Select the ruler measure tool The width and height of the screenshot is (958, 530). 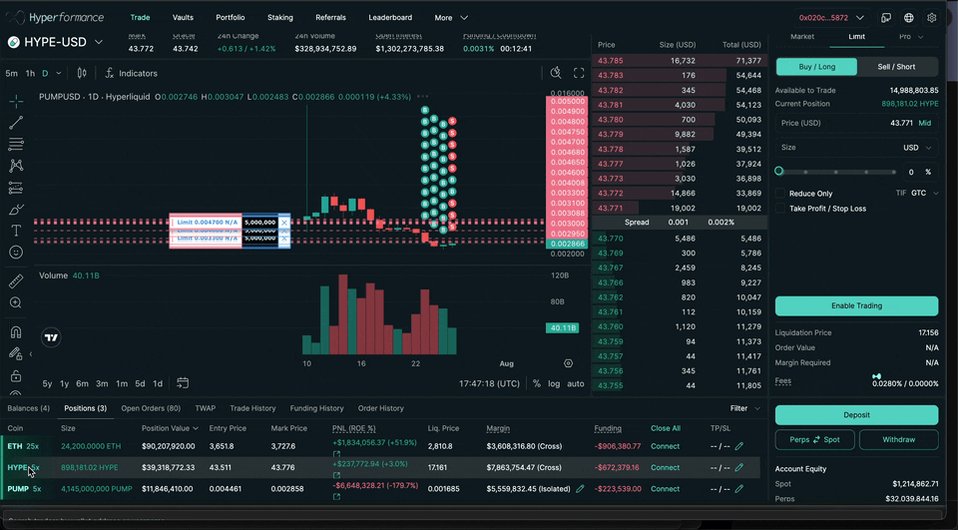(x=16, y=281)
